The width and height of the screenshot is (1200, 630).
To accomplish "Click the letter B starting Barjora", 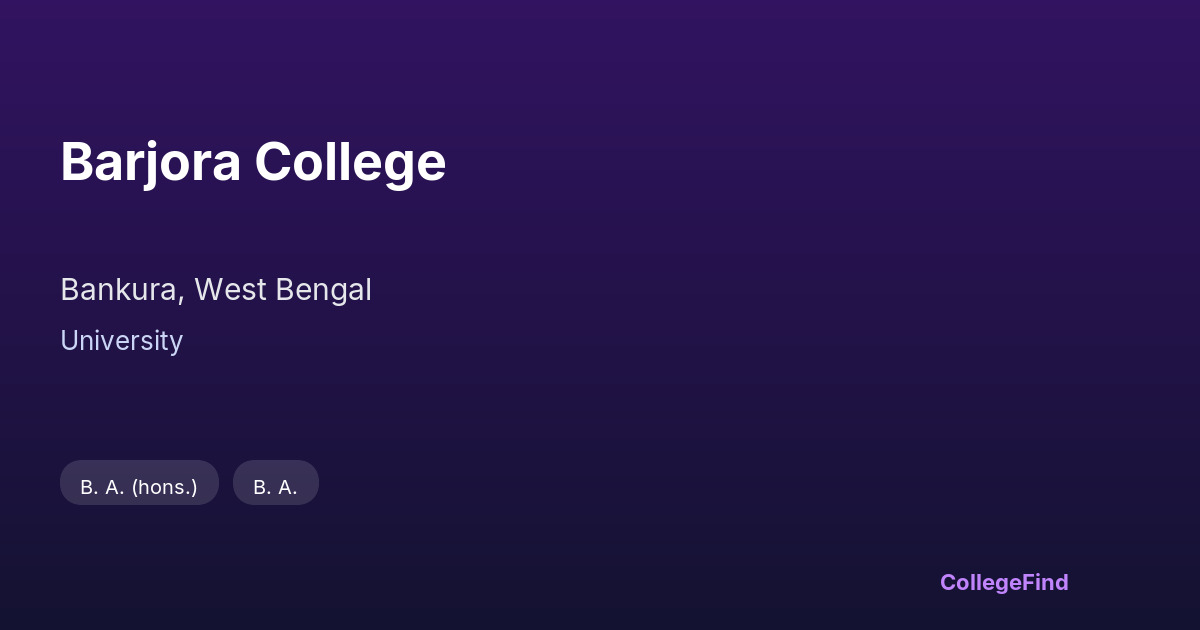I will click(78, 162).
